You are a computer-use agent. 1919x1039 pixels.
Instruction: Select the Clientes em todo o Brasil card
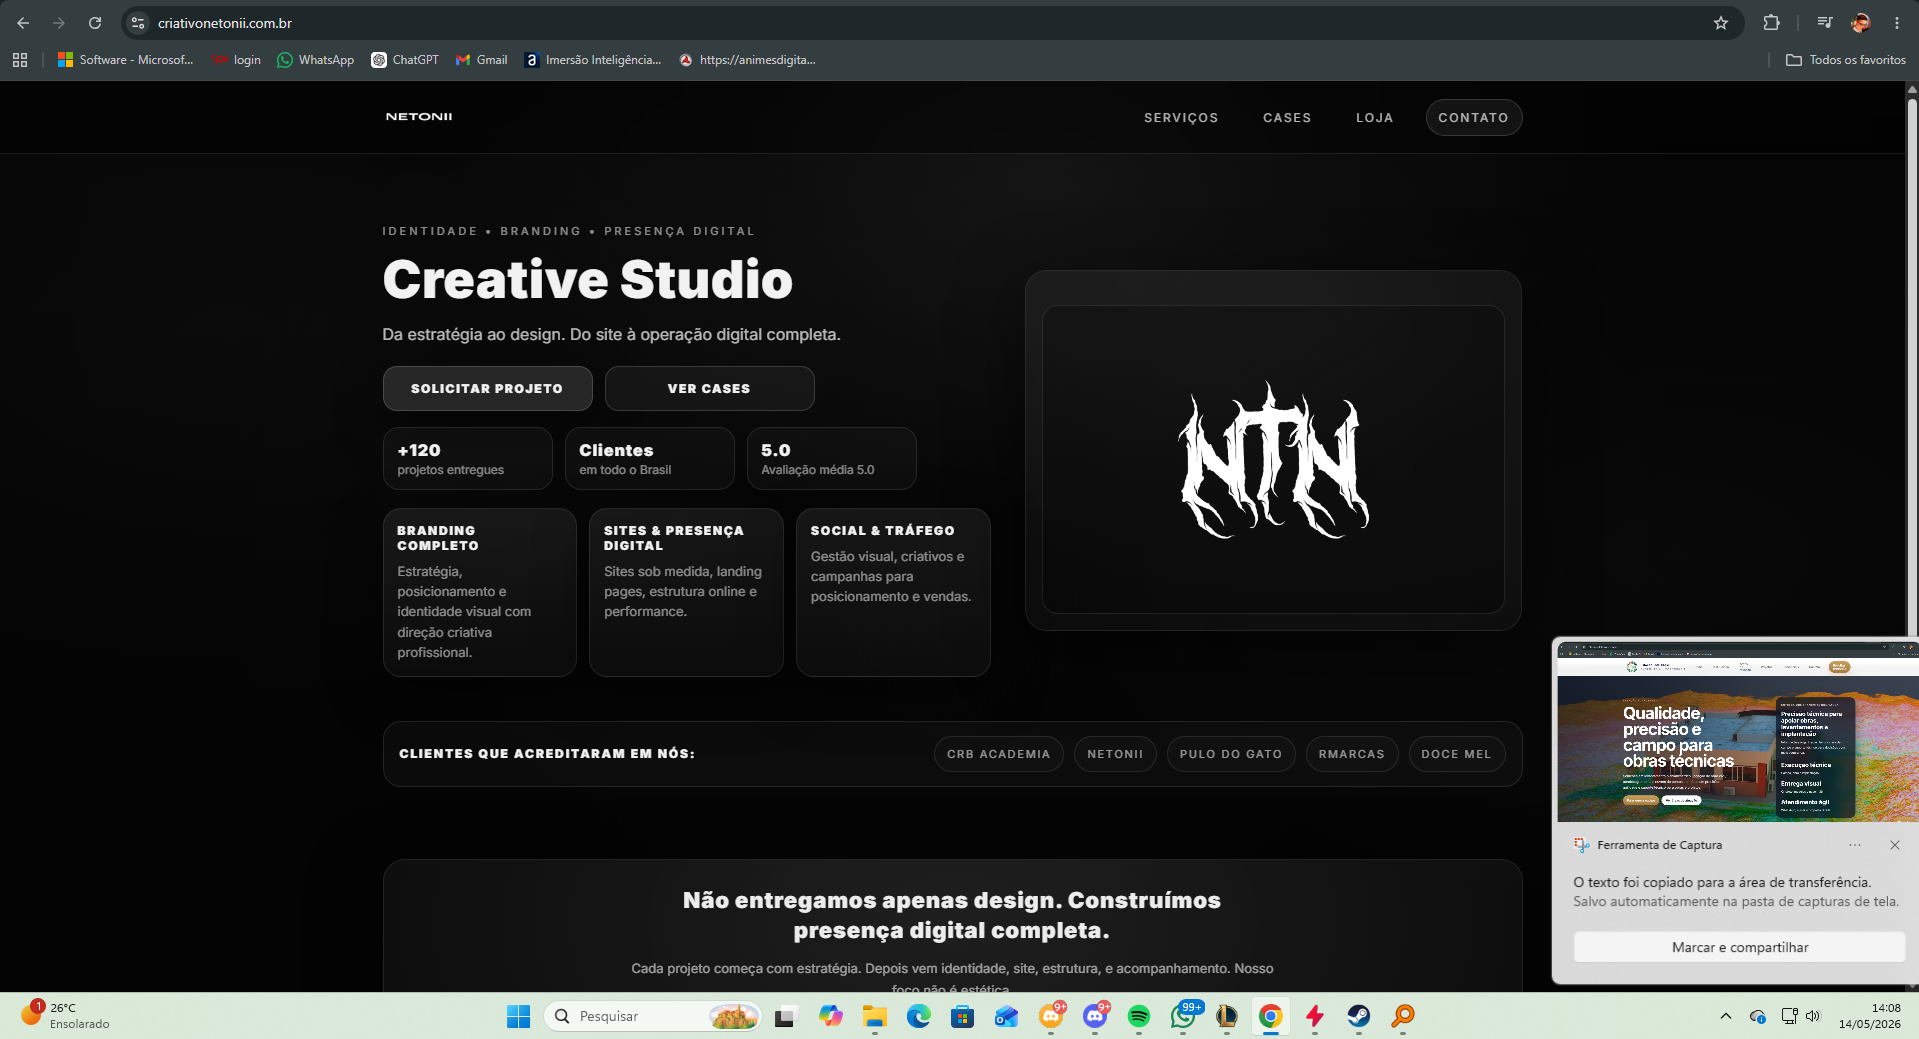pos(649,459)
